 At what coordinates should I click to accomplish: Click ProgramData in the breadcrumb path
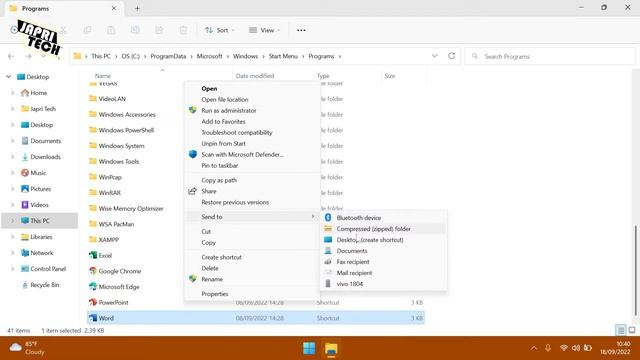click(x=168, y=56)
